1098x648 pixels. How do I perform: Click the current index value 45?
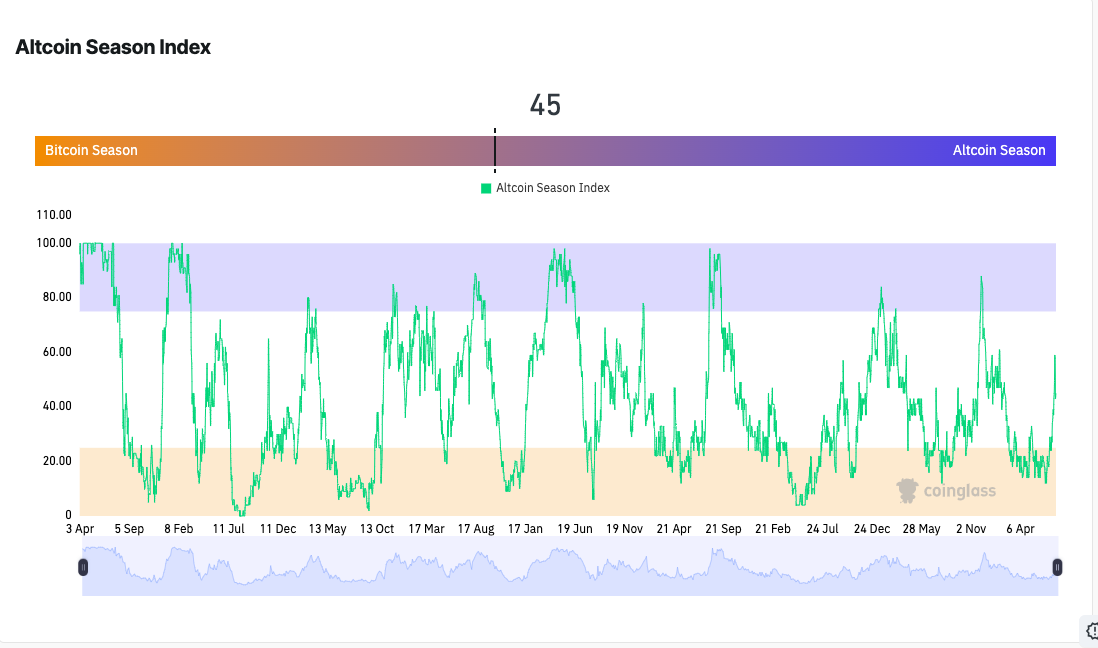[545, 105]
